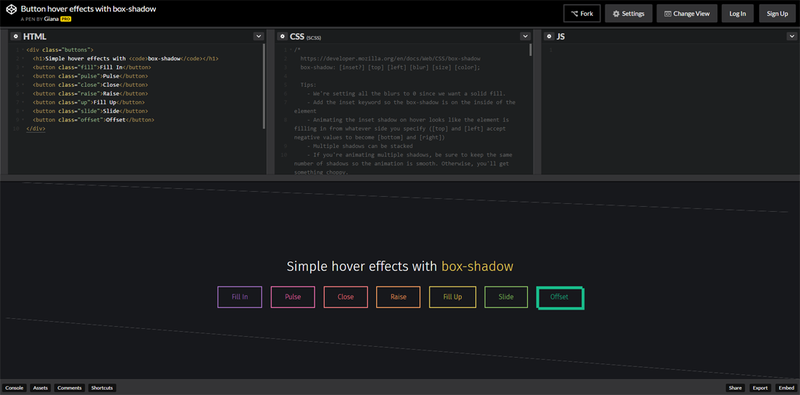Expand the CSS panel dropdown arrow
Screen dimensions: 800x395
click(x=526, y=36)
